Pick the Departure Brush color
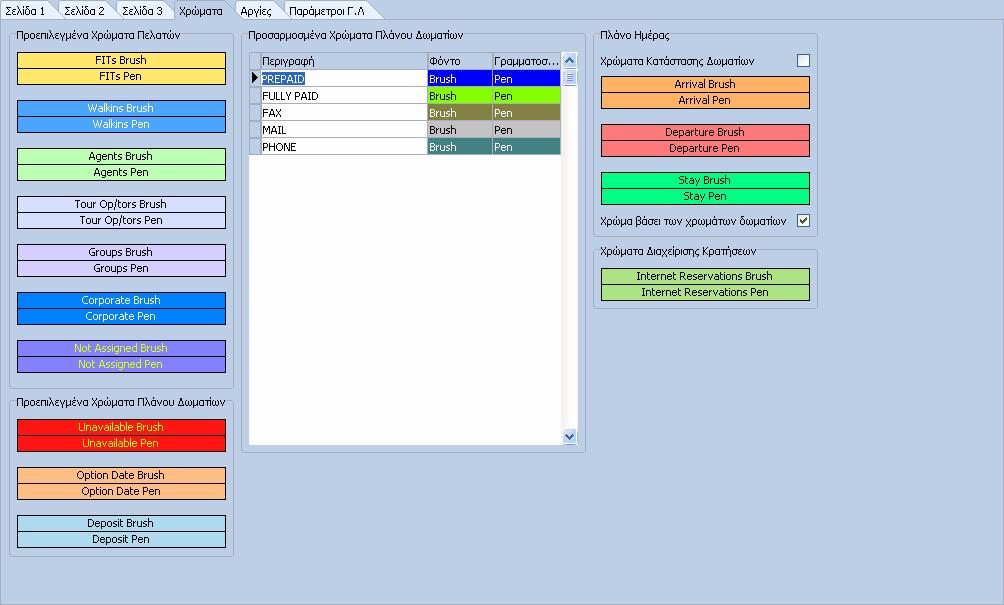This screenshot has height=605, width=1004. point(705,132)
